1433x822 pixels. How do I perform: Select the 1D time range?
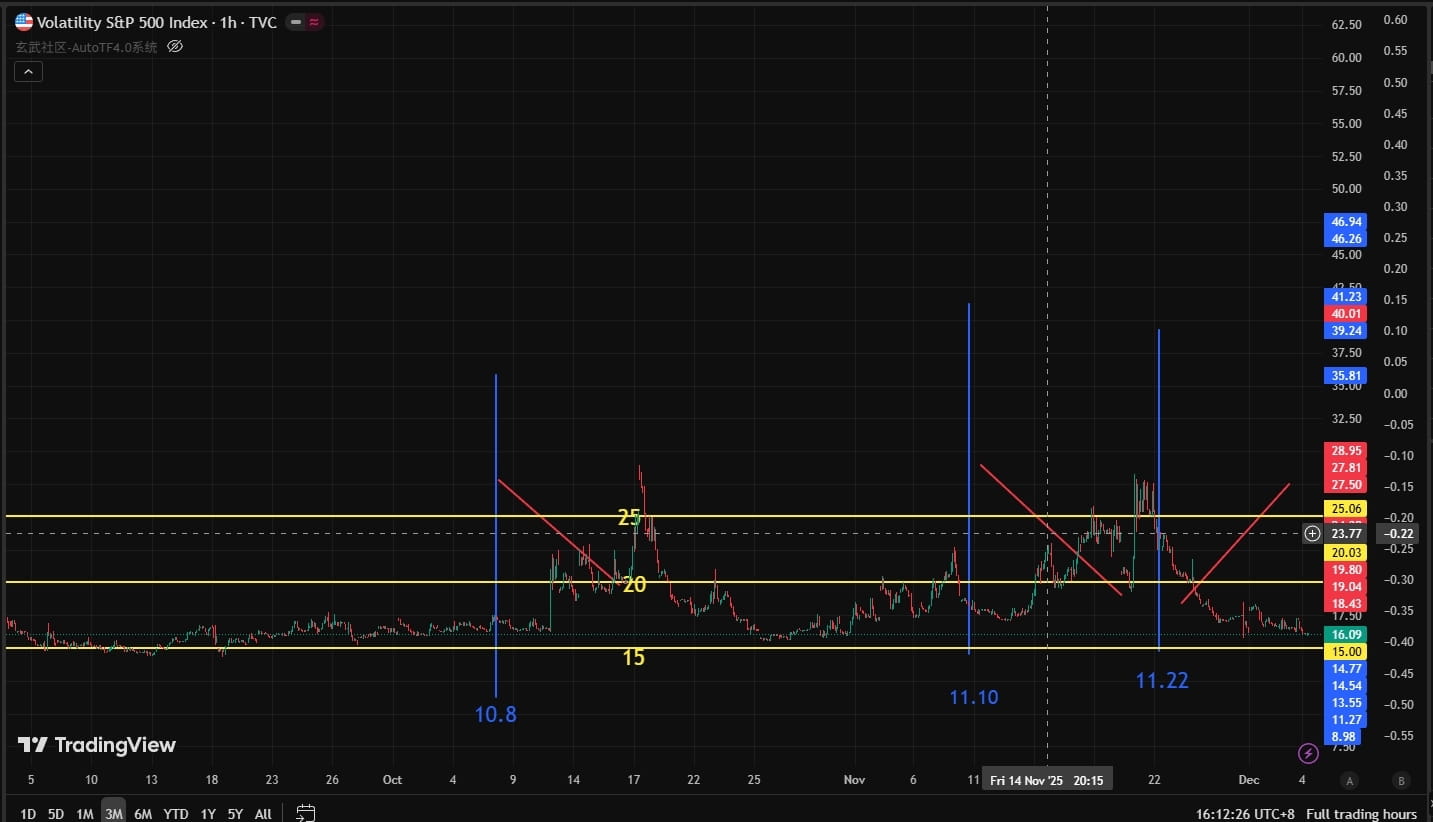[28, 814]
